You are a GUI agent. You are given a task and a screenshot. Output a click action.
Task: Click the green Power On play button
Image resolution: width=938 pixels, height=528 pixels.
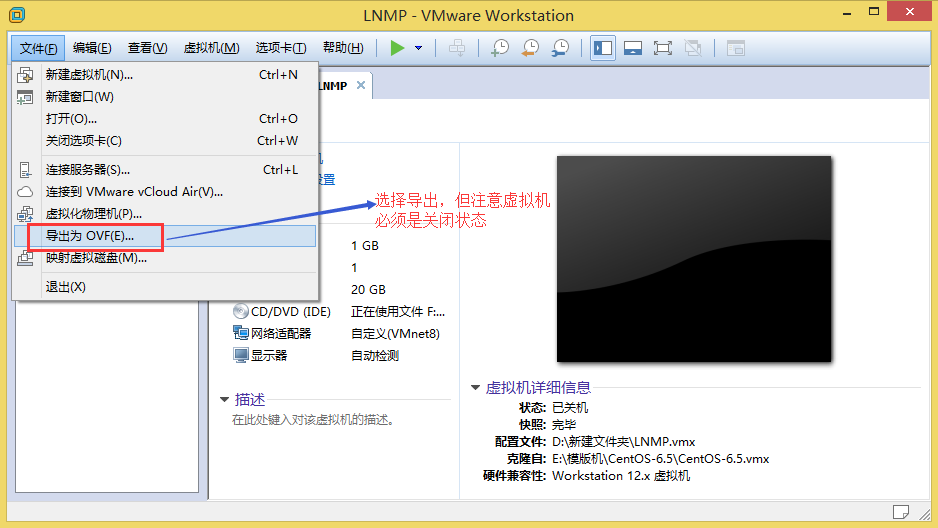[397, 48]
